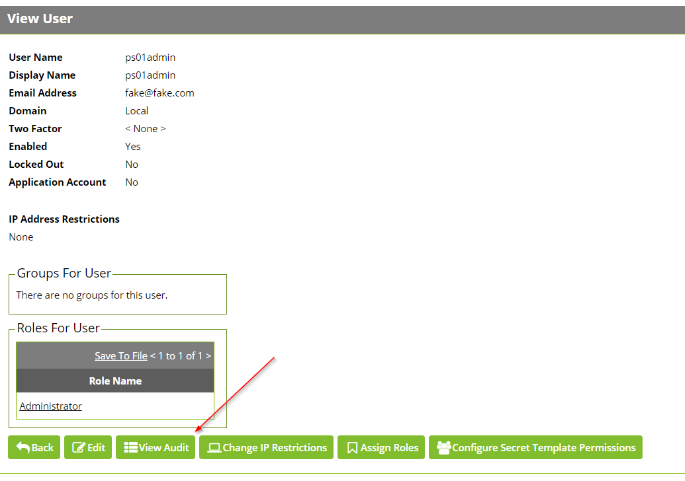Go to next page of roles table
This screenshot has height=481, width=685.
pos(208,355)
